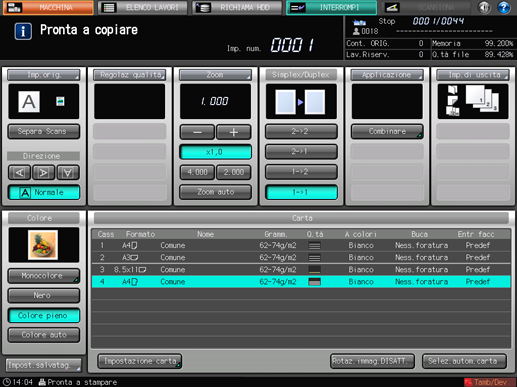
Task: Select 1->1 simplex mode
Action: [301, 192]
